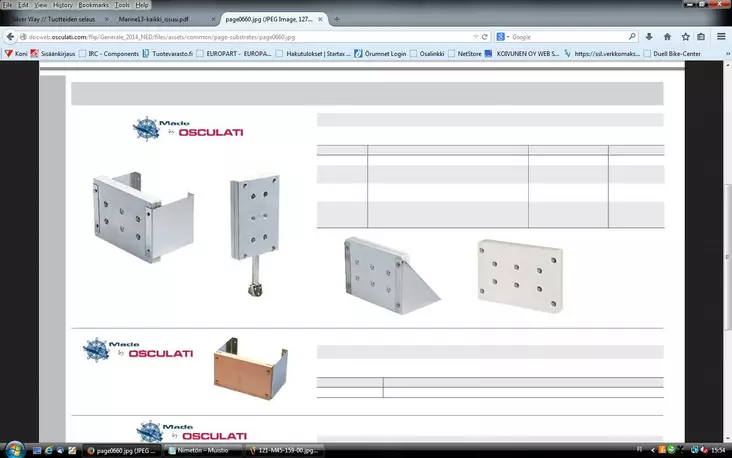
Task: Open the Tools menu
Action: (122, 5)
